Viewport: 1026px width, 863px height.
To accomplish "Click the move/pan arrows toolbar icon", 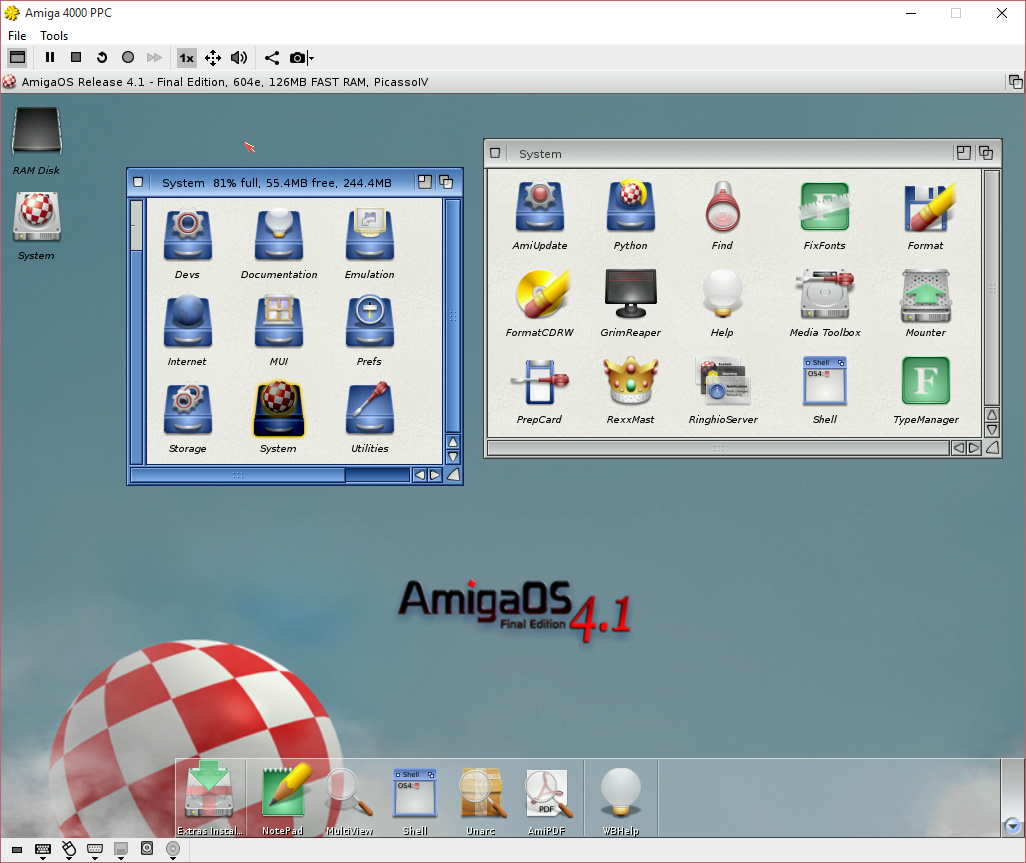I will (x=213, y=58).
